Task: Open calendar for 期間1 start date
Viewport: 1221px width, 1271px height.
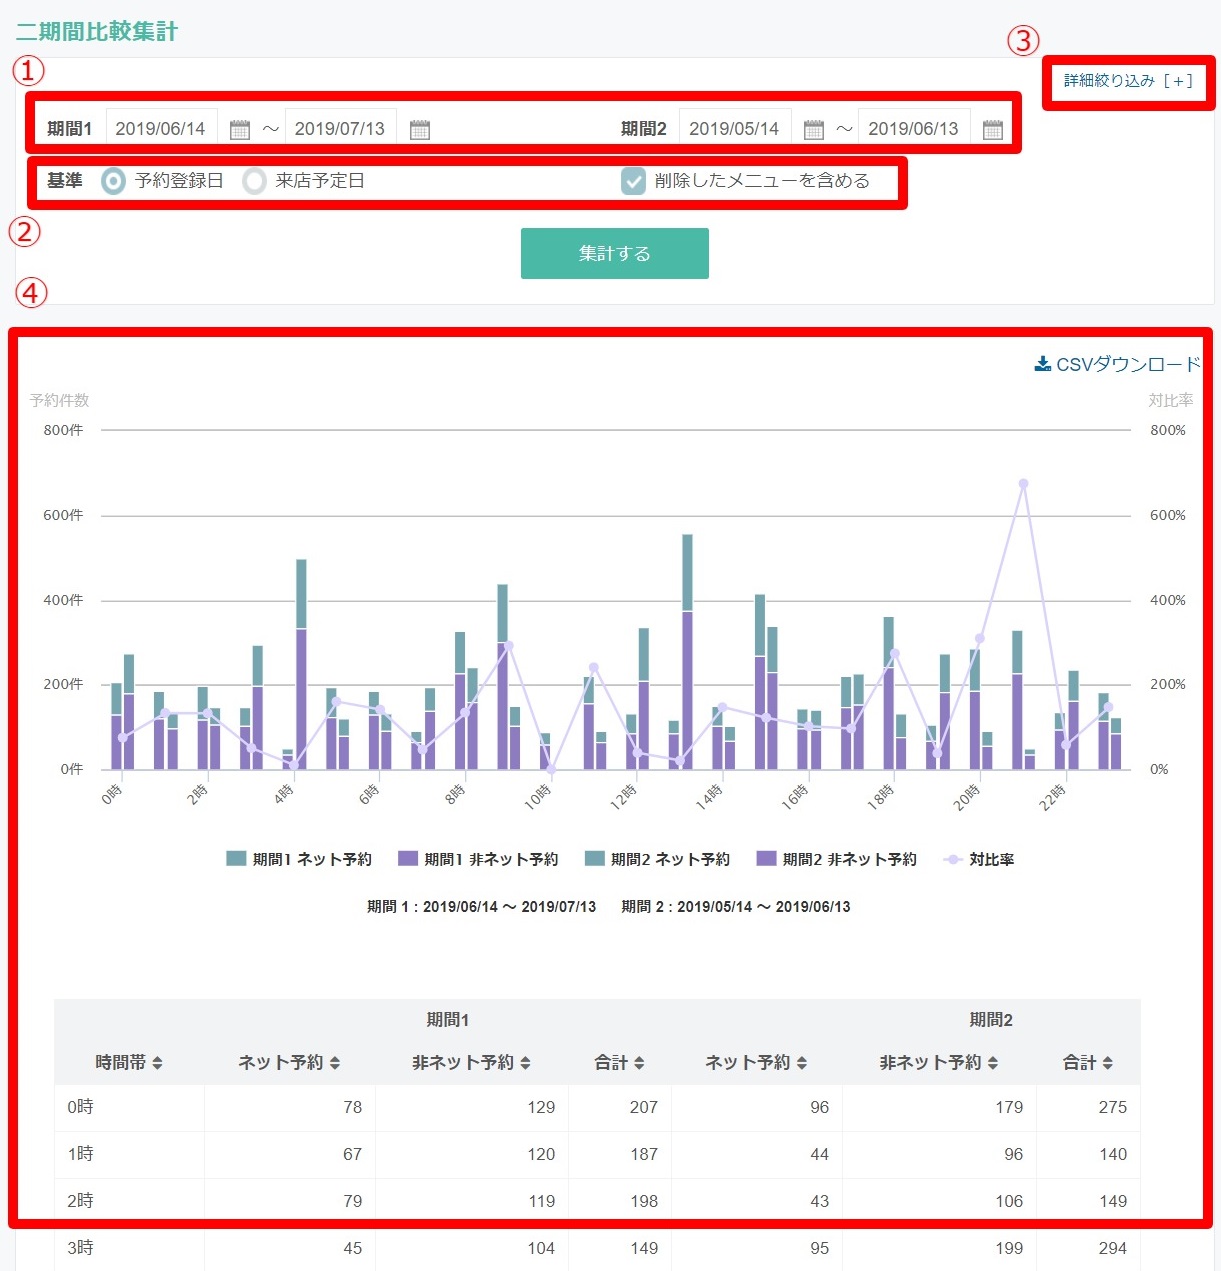Action: tap(240, 129)
